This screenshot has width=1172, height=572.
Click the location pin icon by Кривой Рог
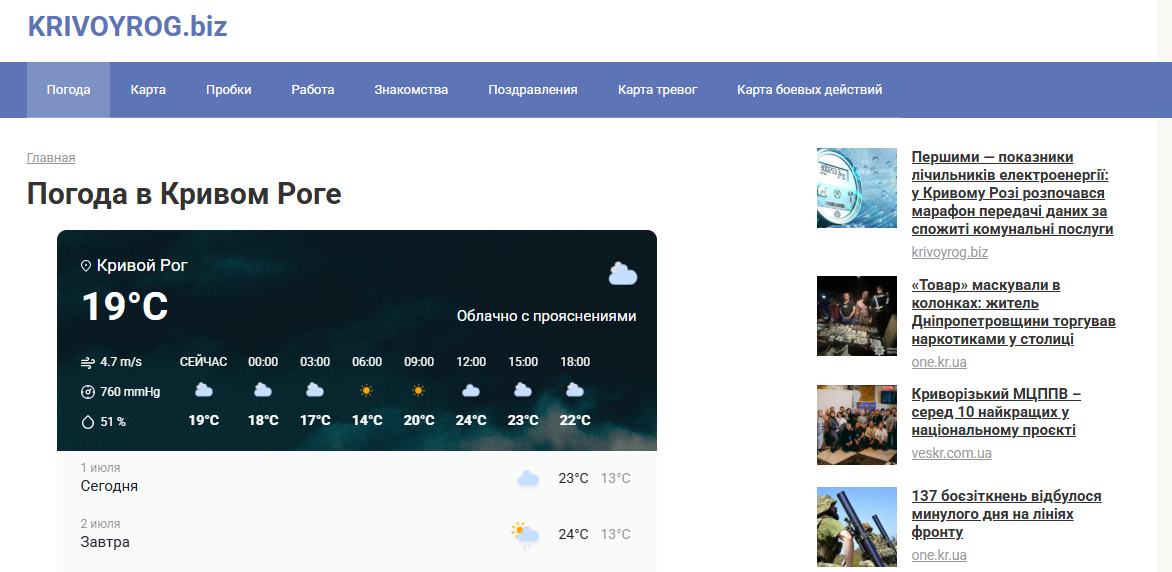click(86, 265)
